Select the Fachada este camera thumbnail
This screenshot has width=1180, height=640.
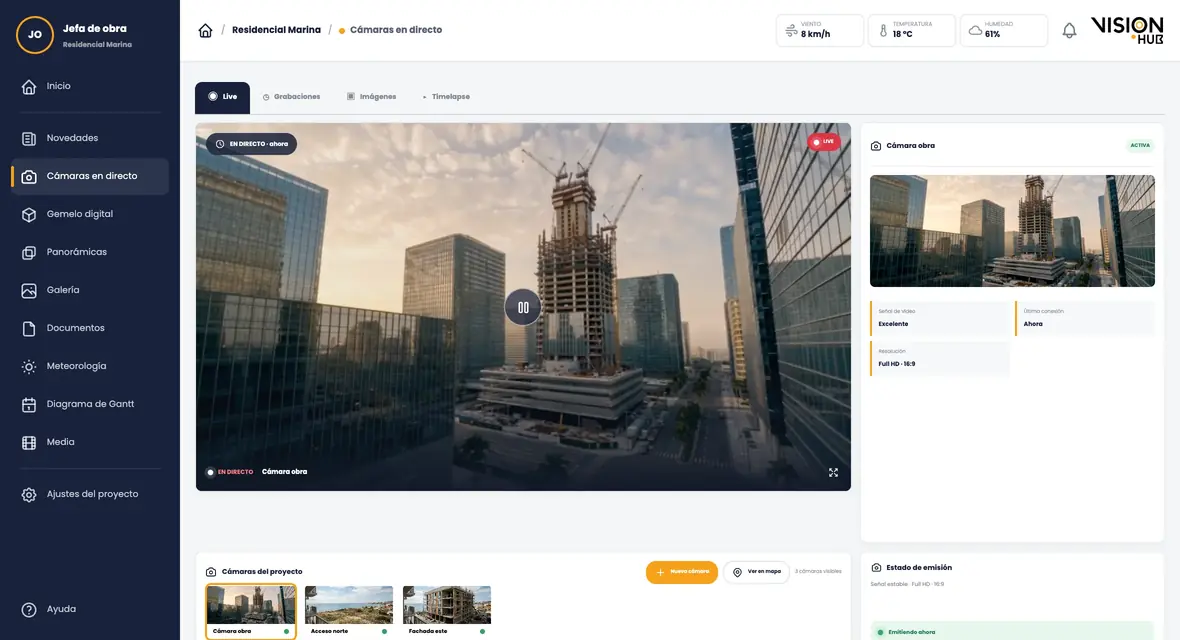pyautogui.click(x=446, y=611)
